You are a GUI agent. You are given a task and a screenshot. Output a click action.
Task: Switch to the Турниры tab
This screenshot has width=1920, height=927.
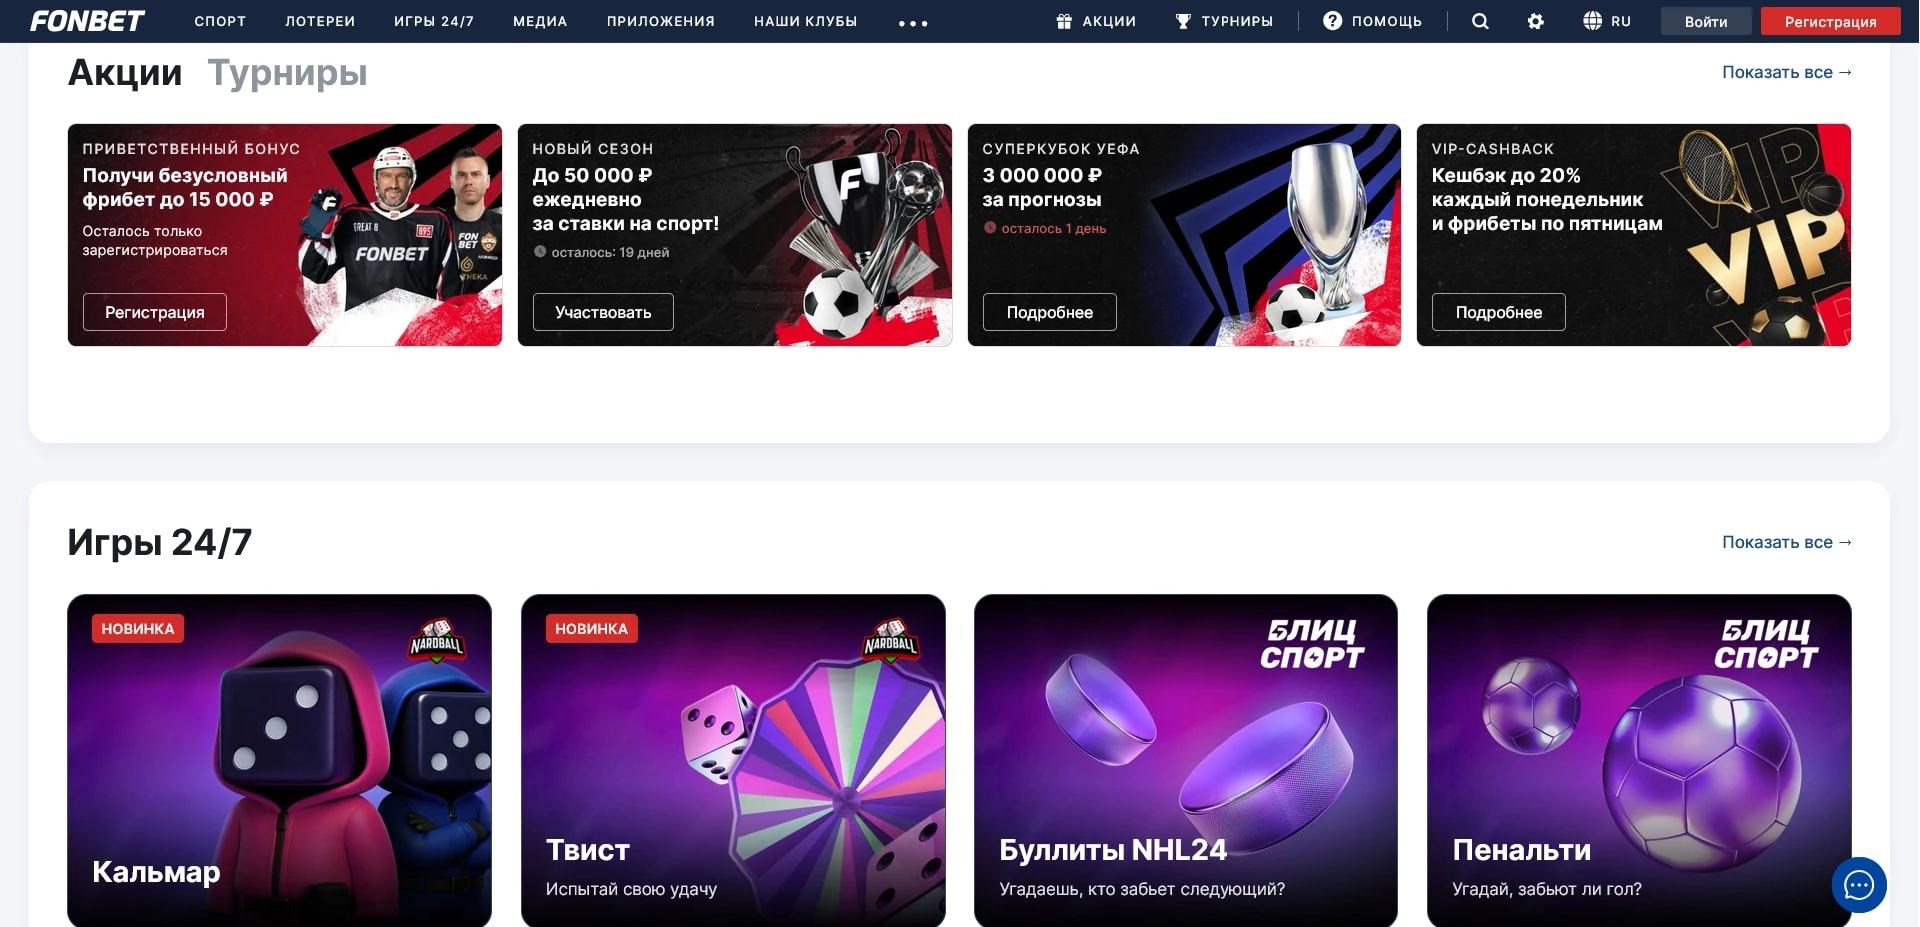287,73
